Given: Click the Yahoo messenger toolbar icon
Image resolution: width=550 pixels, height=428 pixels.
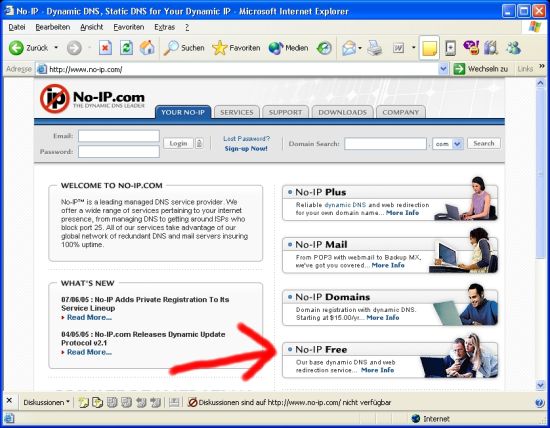Looking at the screenshot, I should 471,48.
